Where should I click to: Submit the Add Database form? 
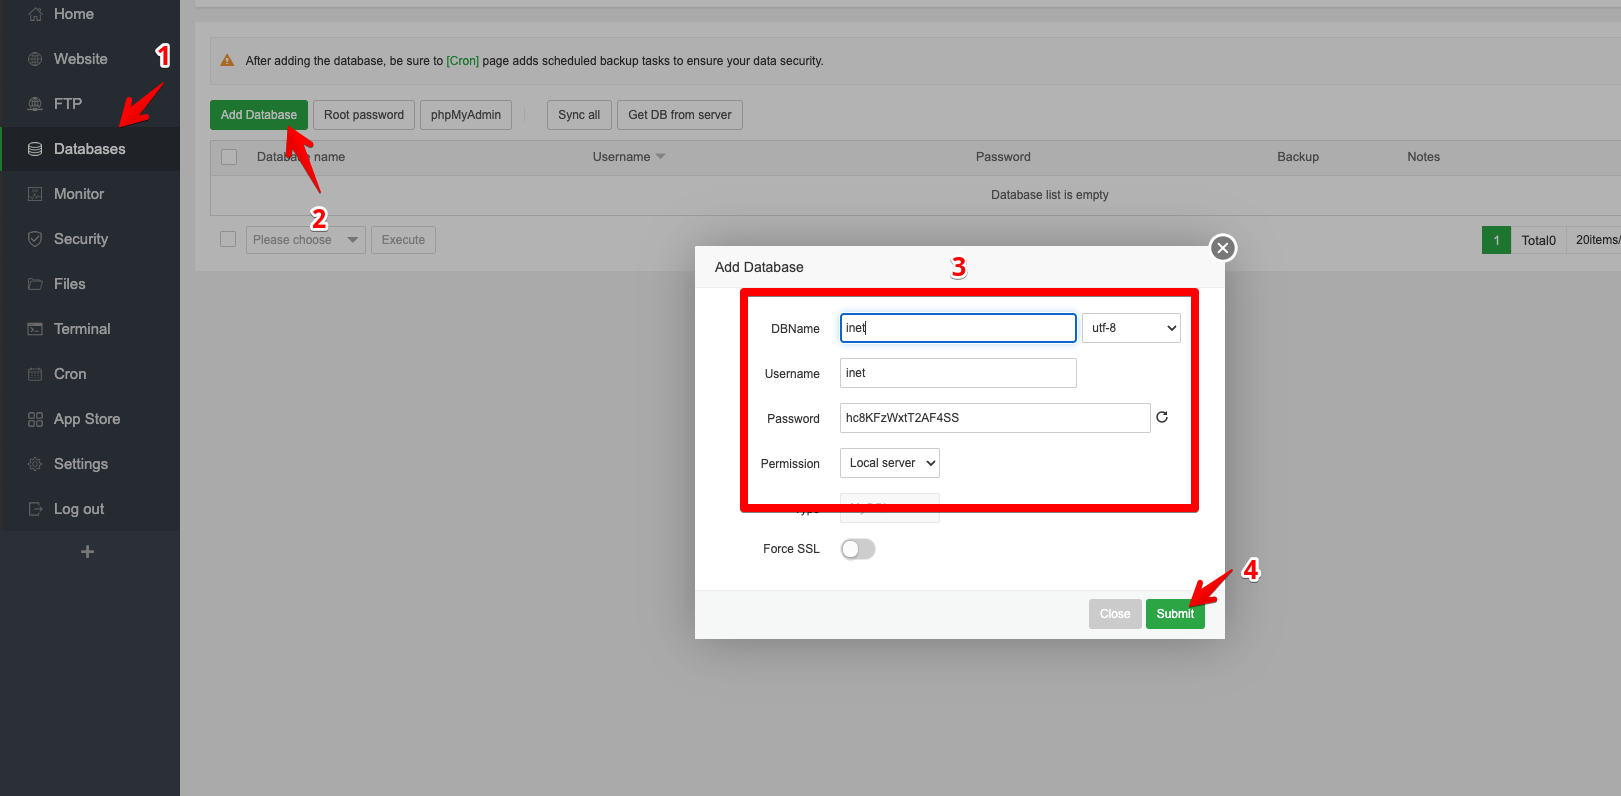(1175, 614)
